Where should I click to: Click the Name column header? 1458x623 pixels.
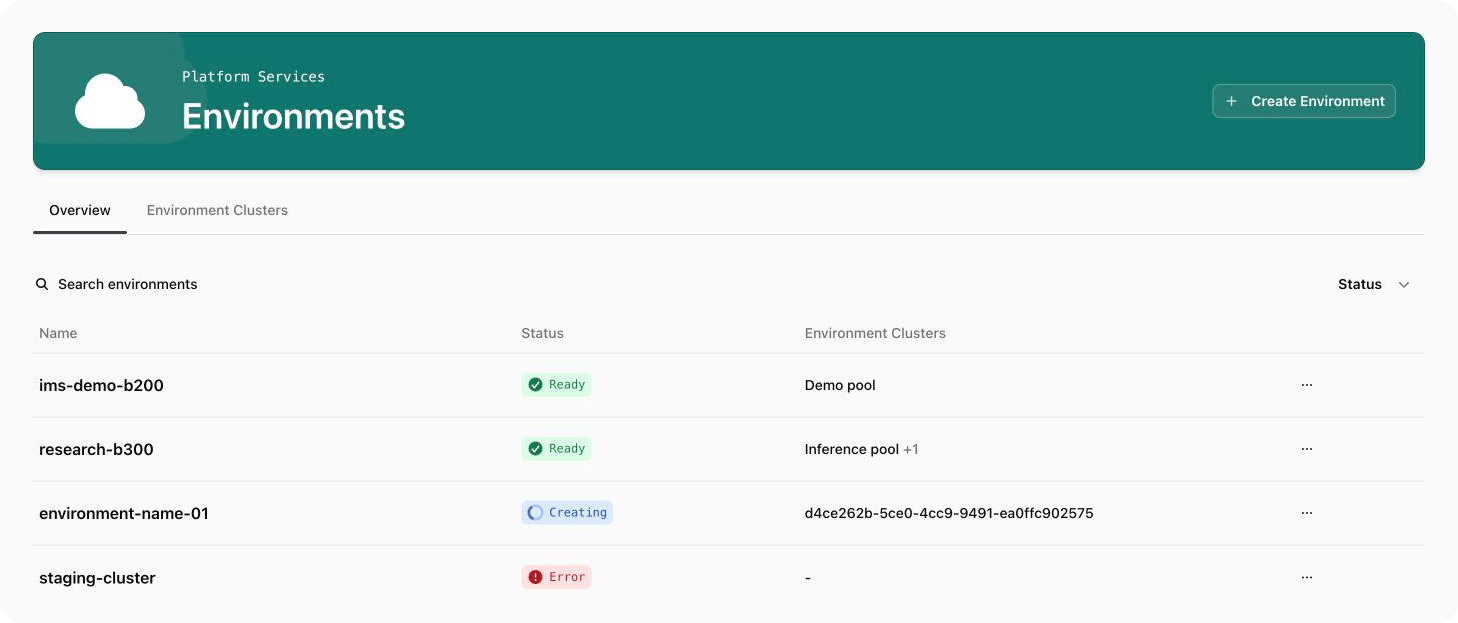click(x=58, y=333)
